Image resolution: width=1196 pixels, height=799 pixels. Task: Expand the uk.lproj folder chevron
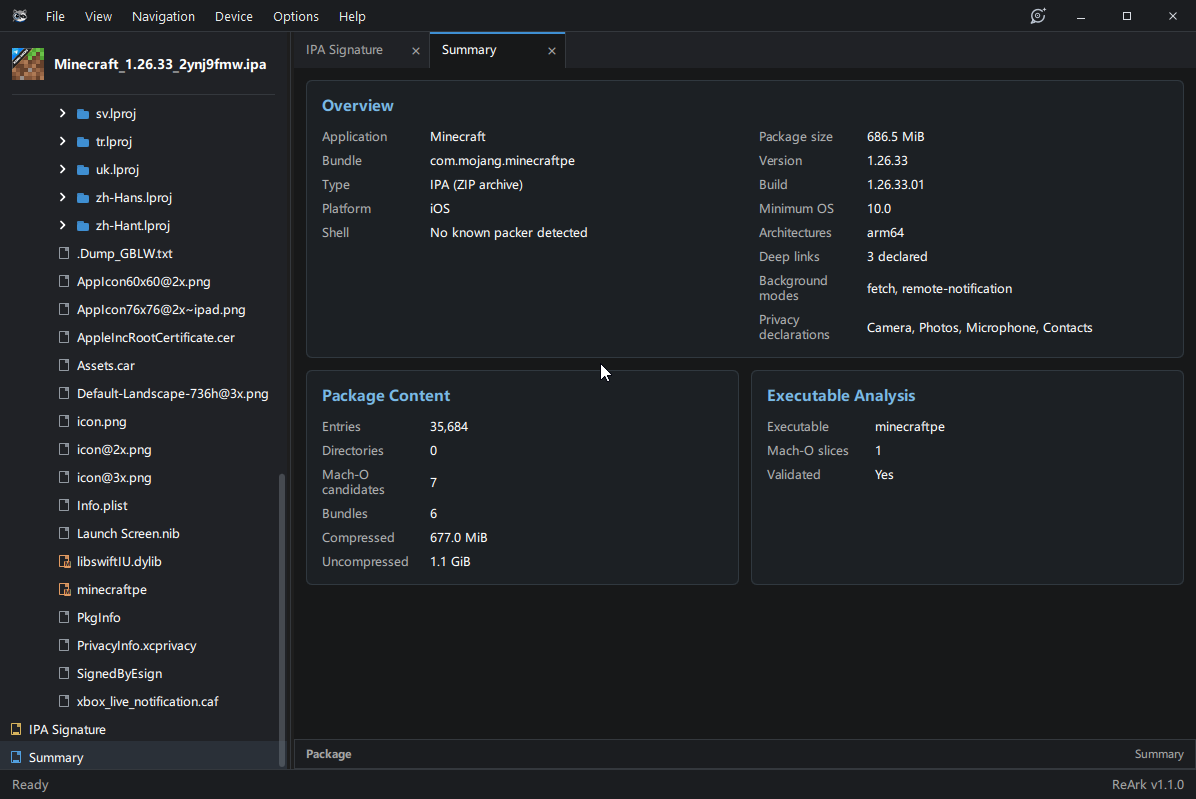click(63, 169)
